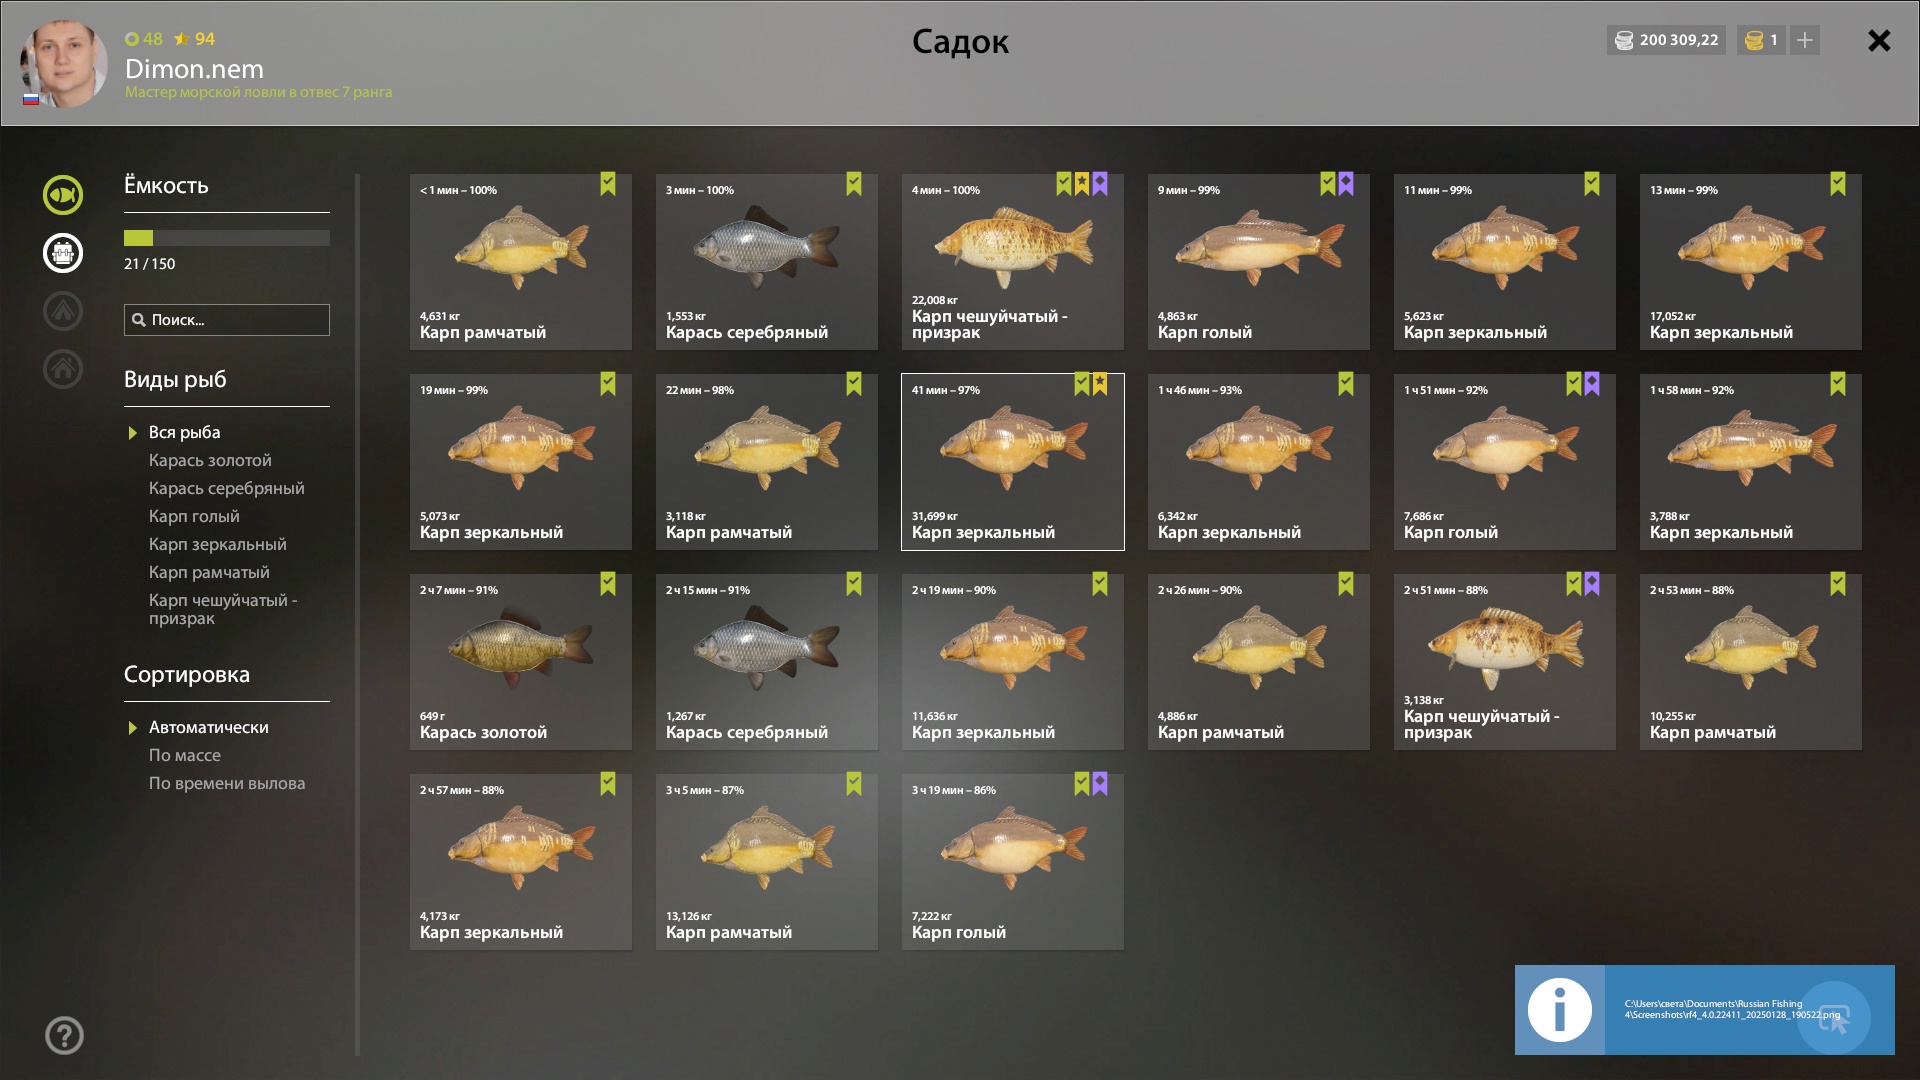This screenshot has height=1080, width=1920.
Task: Click the capacity progress bar
Action: [x=227, y=238]
